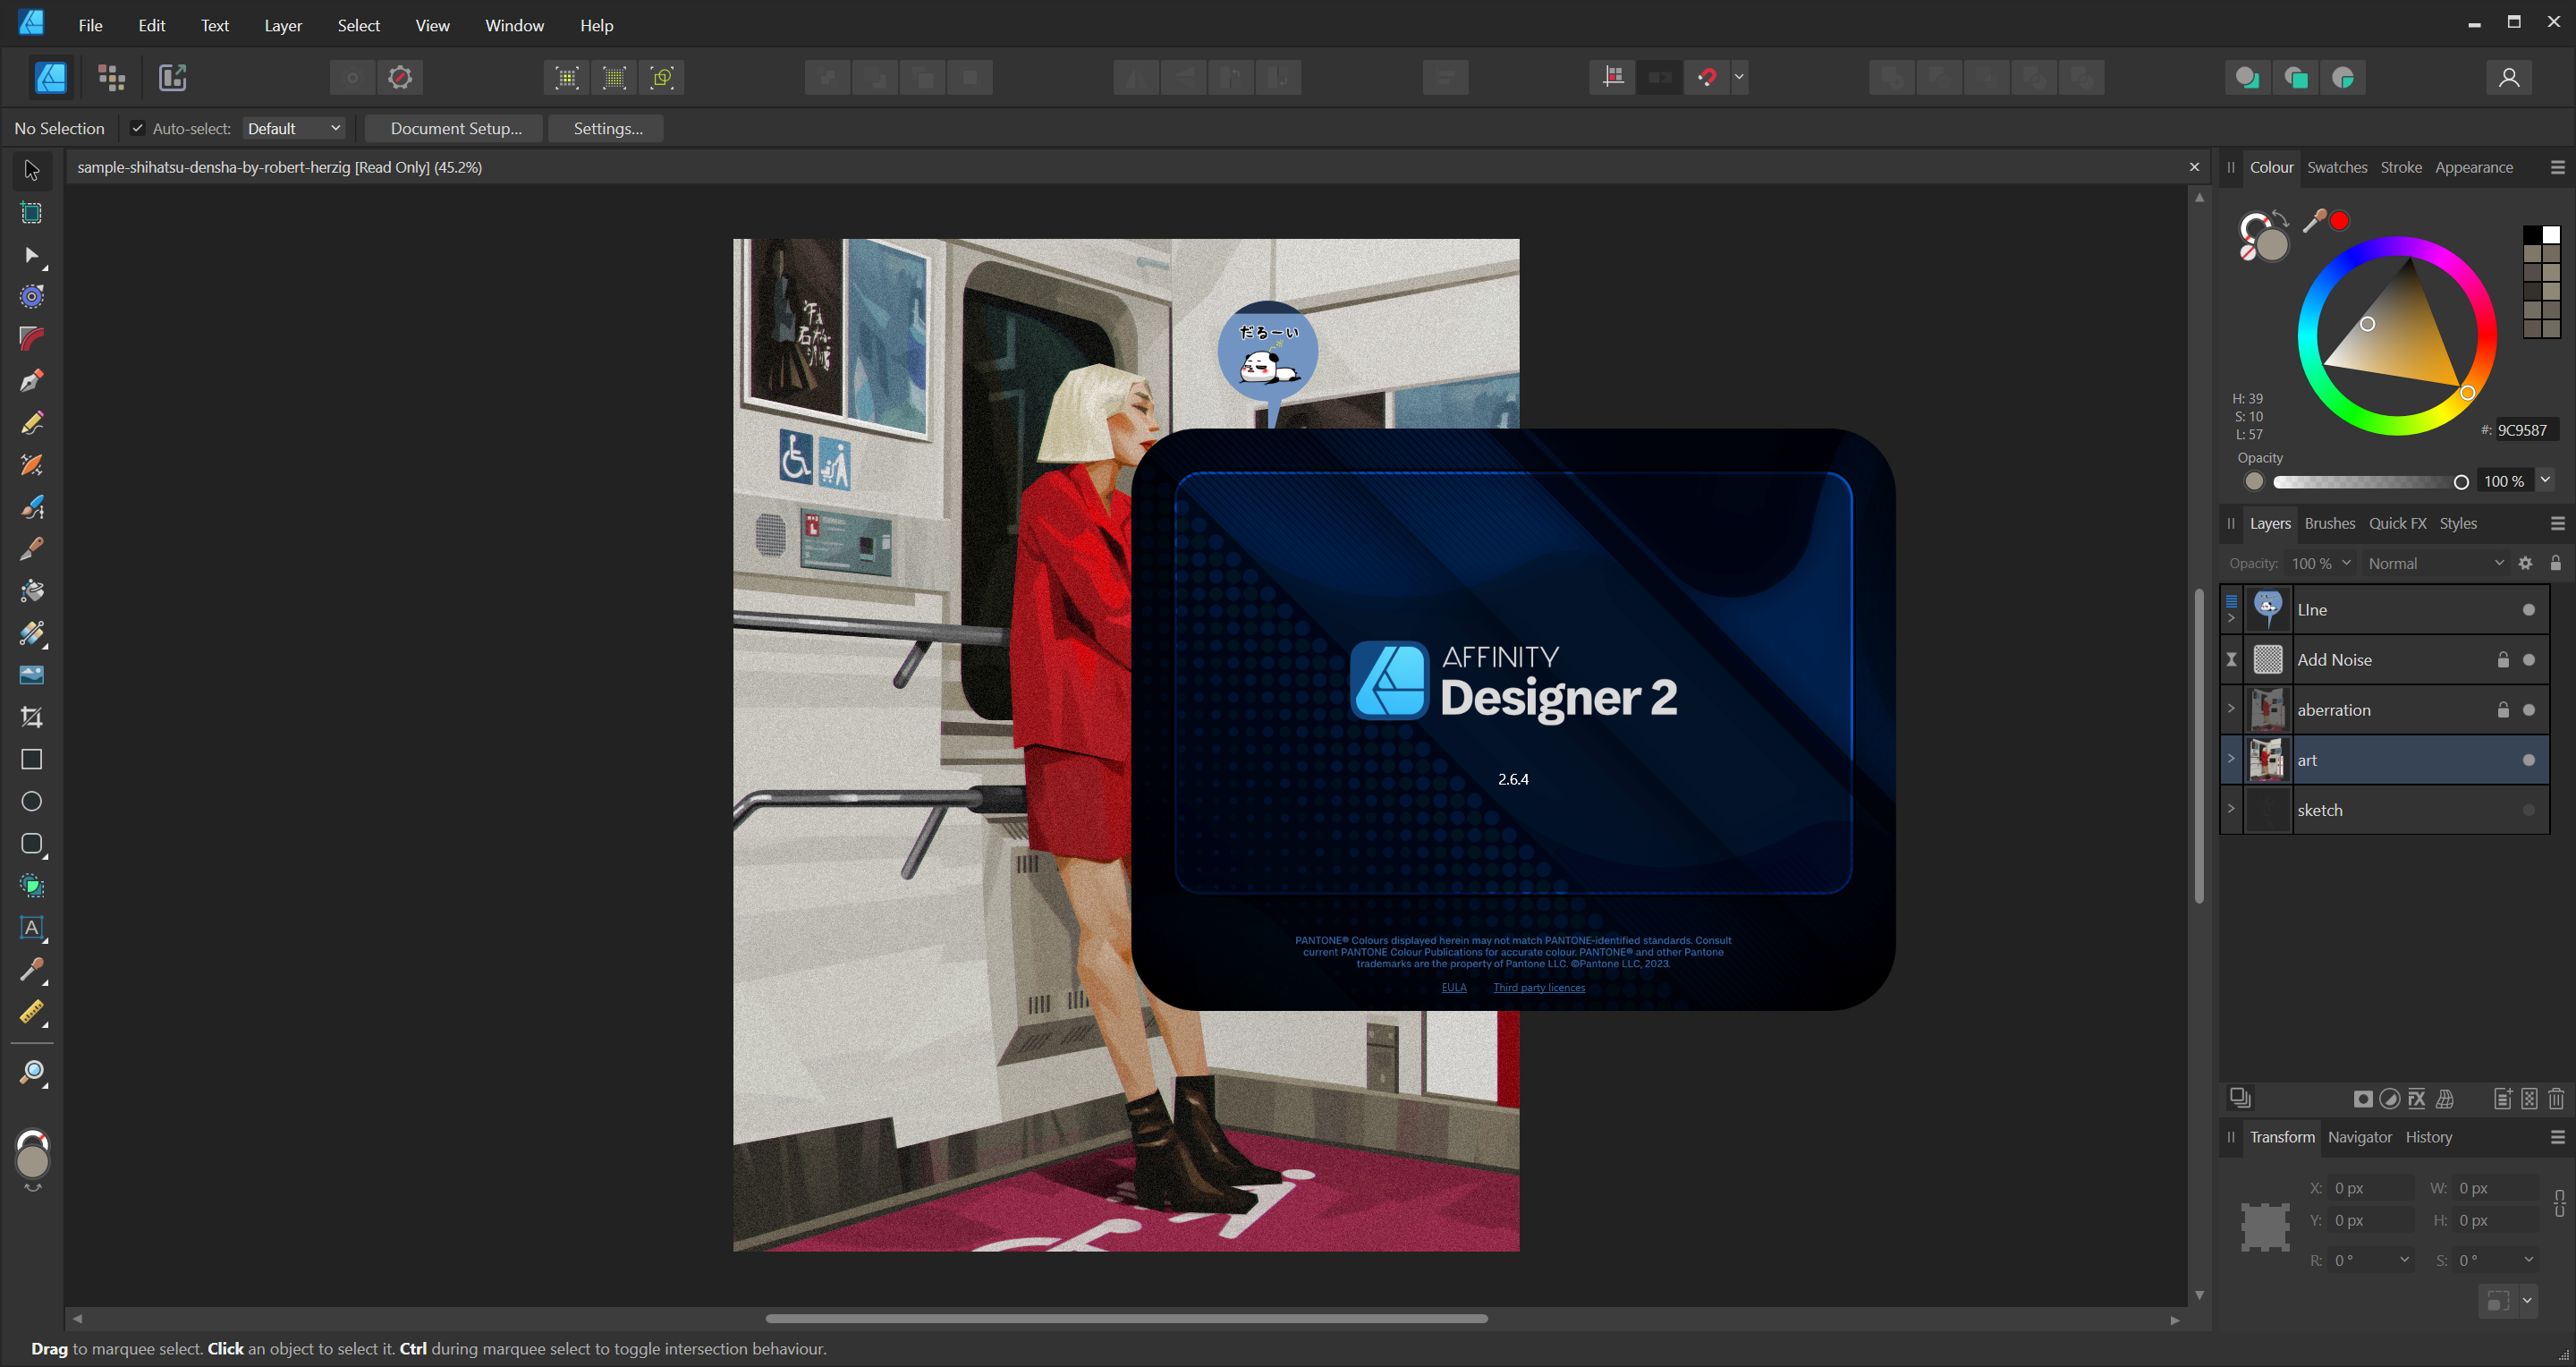Select the Pen tool

click(32, 381)
